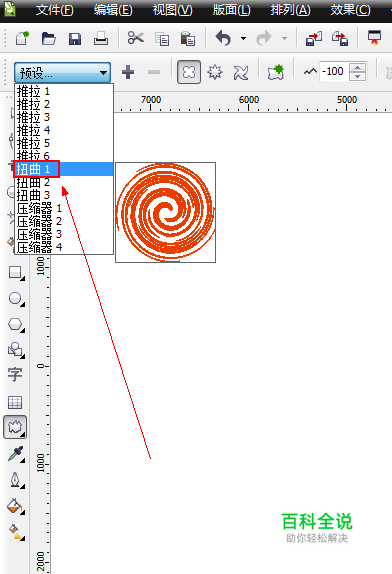Select the Ellipse tool
This screenshot has width=392, height=574.
pos(16,299)
